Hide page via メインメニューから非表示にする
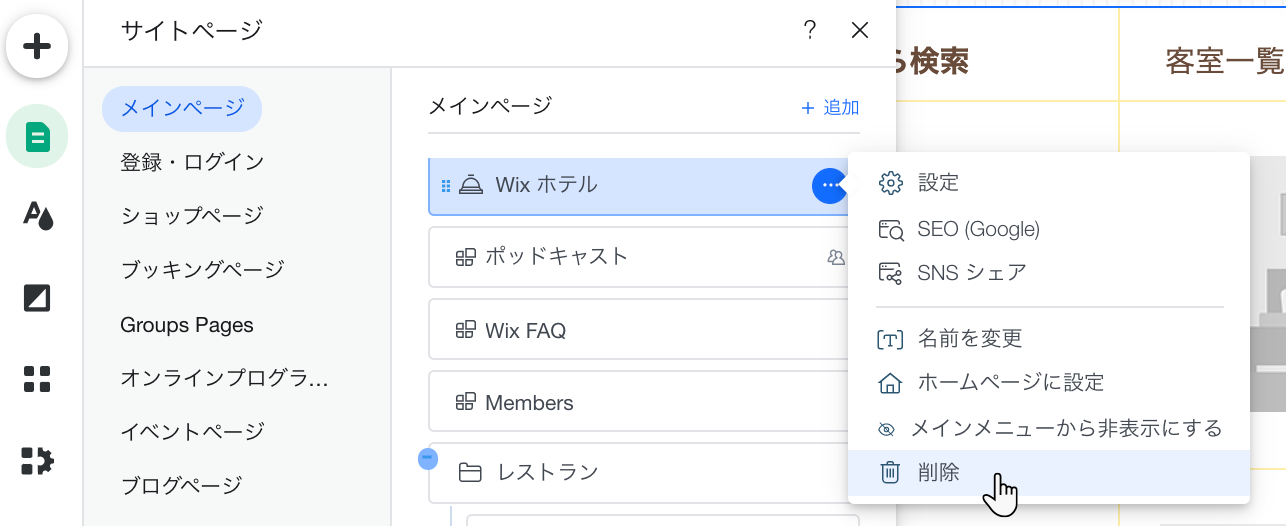Viewport: 1286px width, 526px height. [x=1052, y=429]
